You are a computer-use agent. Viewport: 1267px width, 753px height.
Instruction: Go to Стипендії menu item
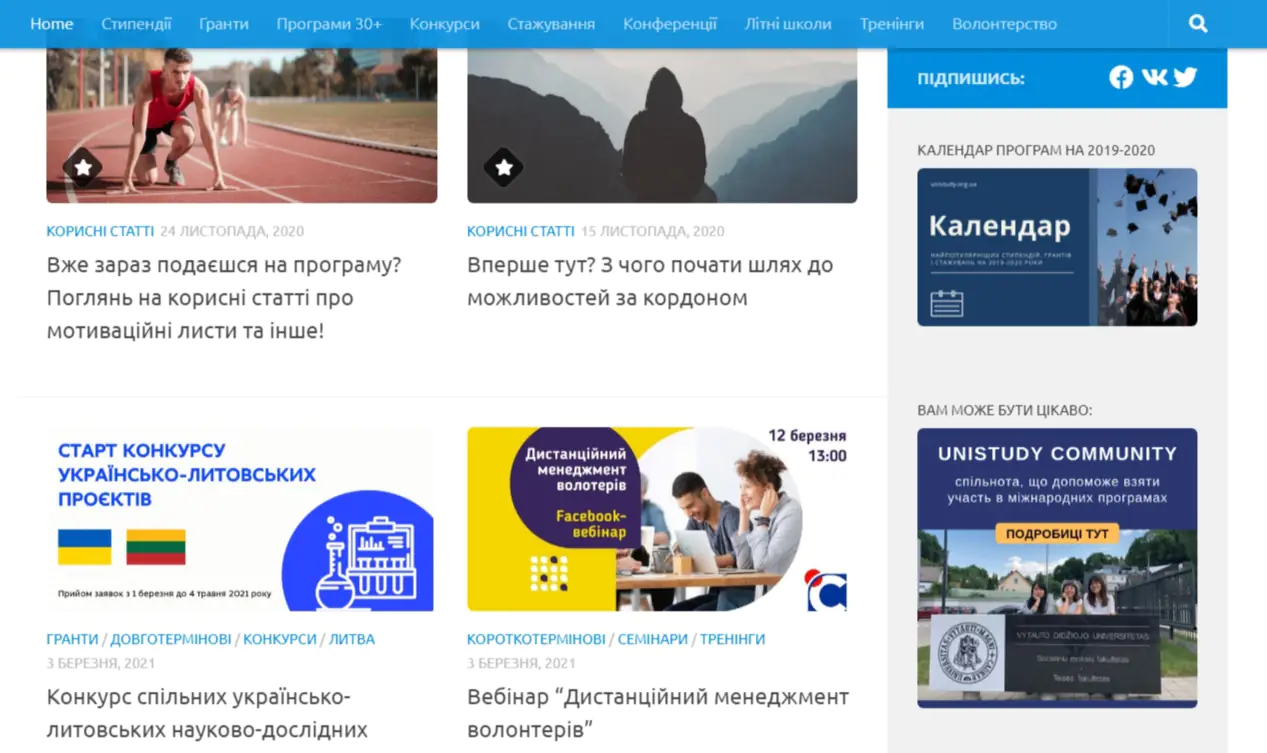pos(136,24)
